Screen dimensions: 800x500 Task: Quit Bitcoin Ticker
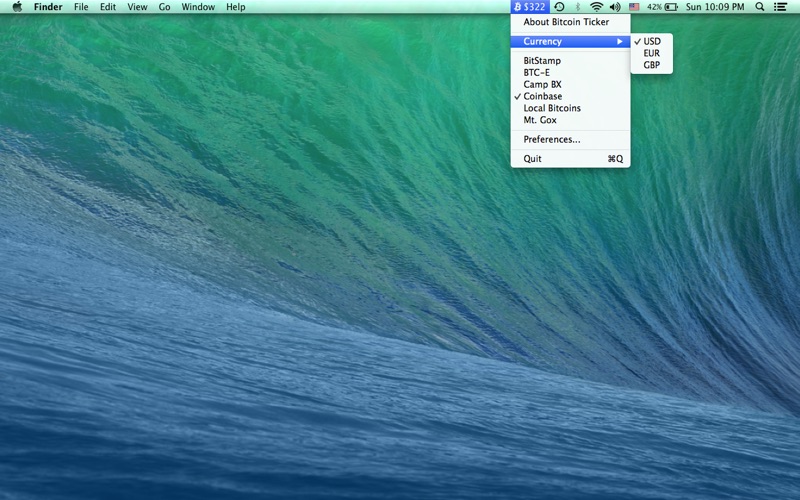(533, 159)
